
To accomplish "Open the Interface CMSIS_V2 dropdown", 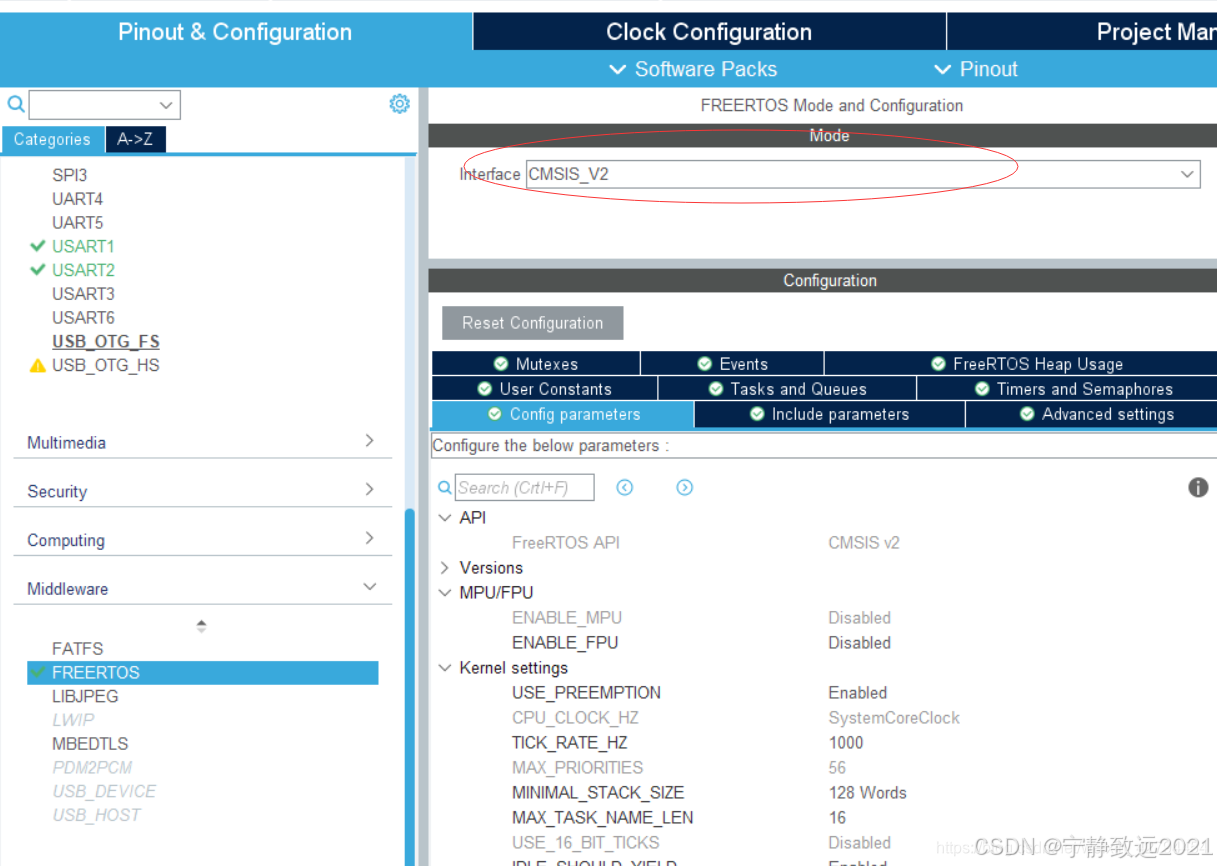I will [1187, 173].
